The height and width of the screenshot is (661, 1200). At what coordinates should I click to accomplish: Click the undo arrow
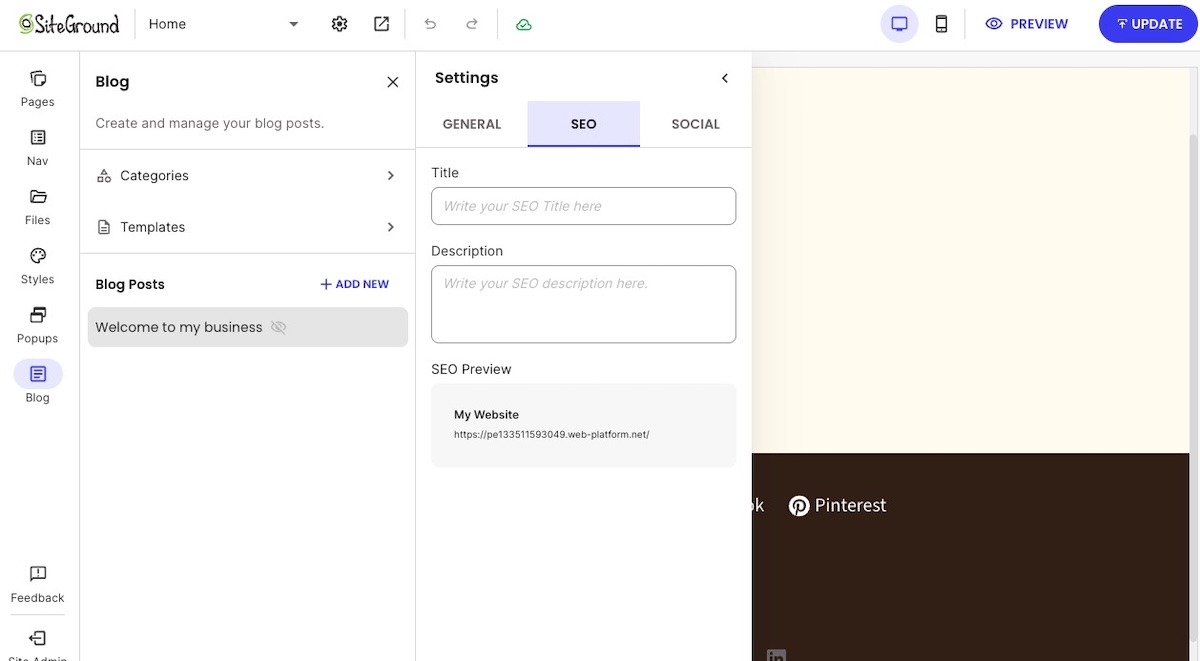click(430, 24)
